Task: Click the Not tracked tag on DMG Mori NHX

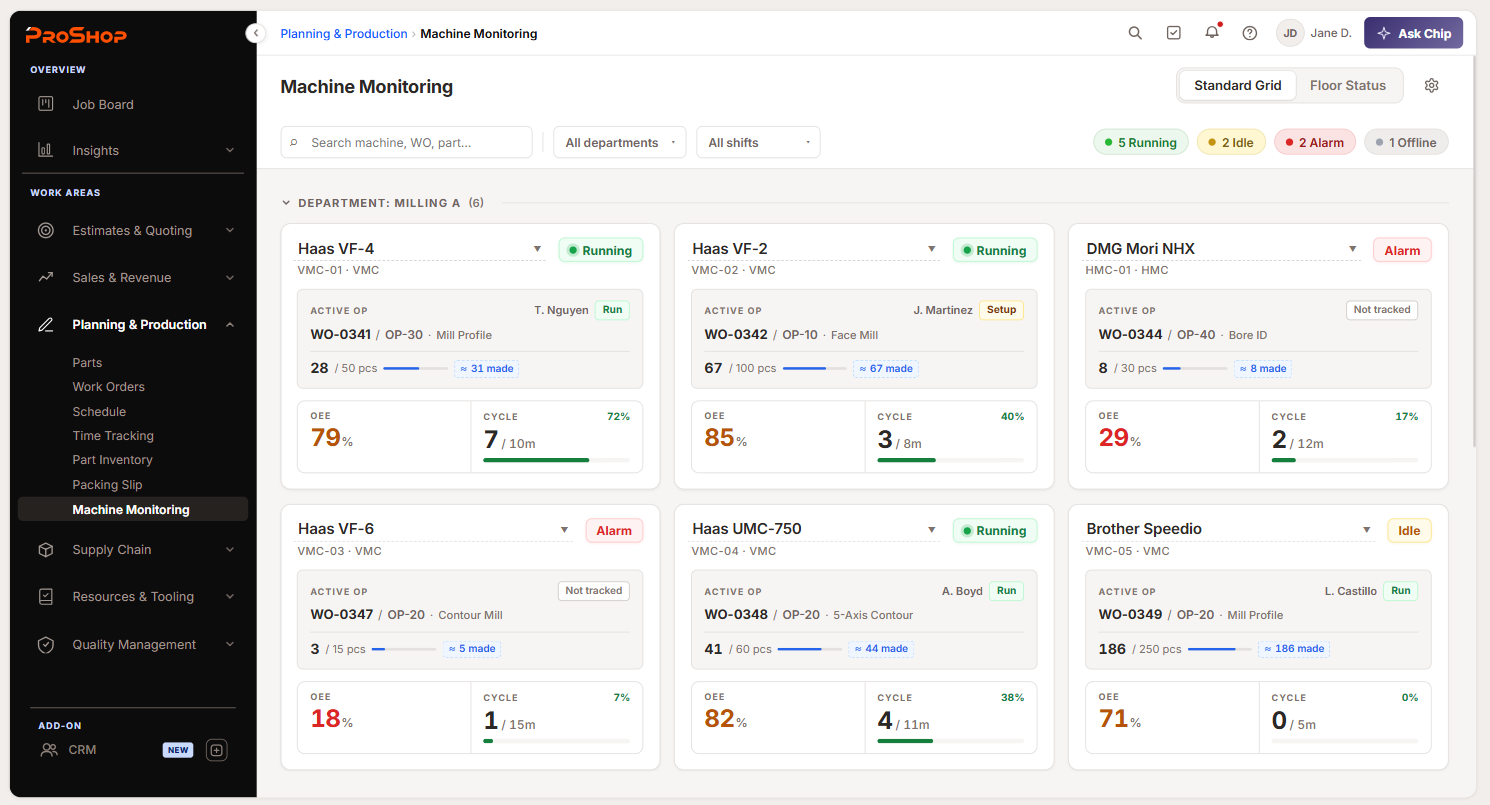Action: (x=1382, y=310)
